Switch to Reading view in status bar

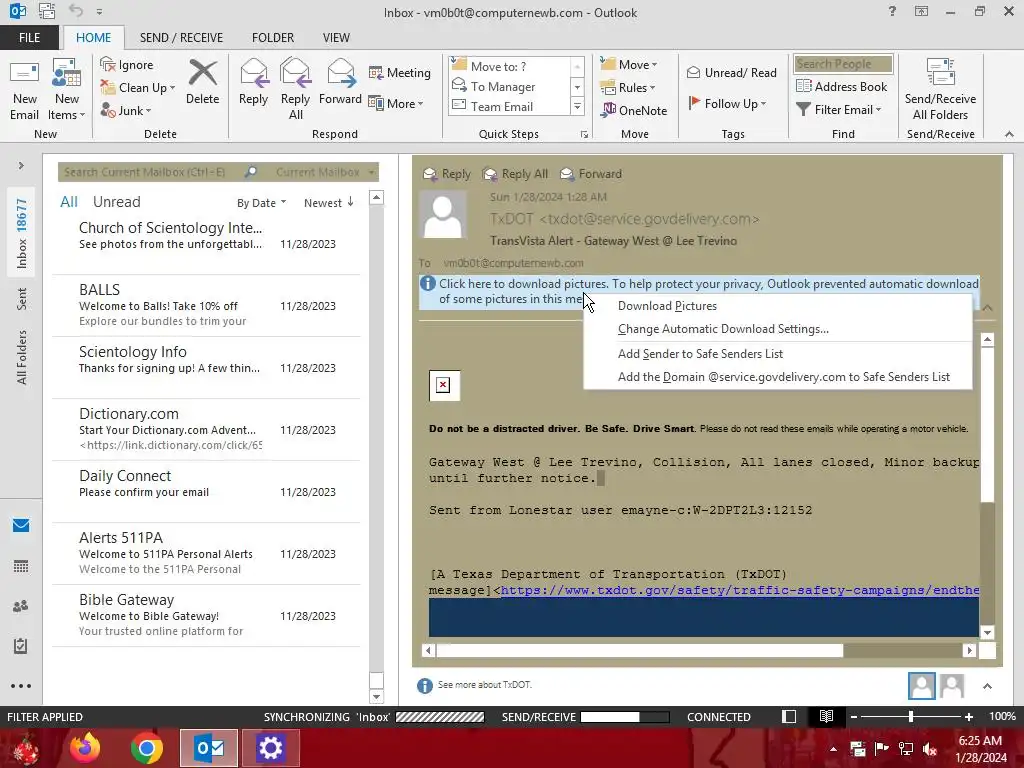(826, 716)
